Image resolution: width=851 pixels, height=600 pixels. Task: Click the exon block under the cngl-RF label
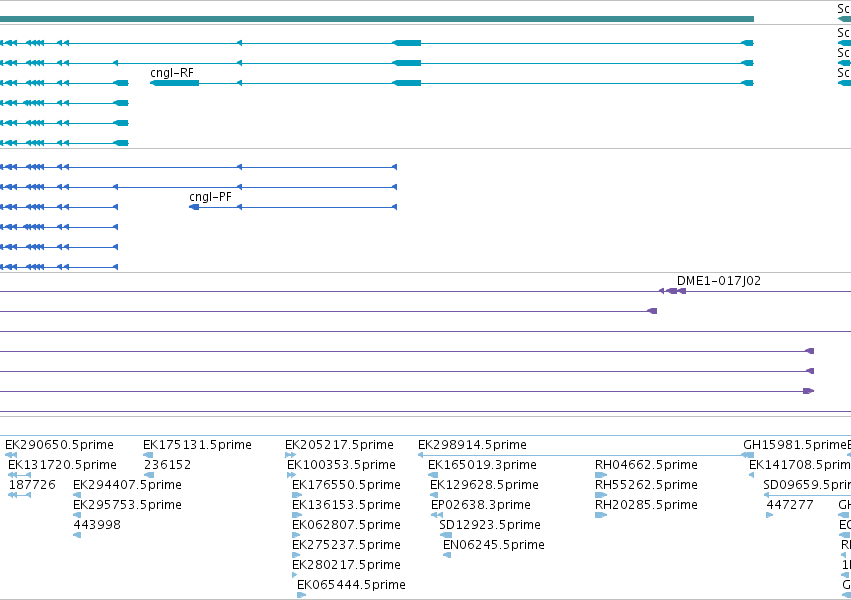tap(175, 83)
